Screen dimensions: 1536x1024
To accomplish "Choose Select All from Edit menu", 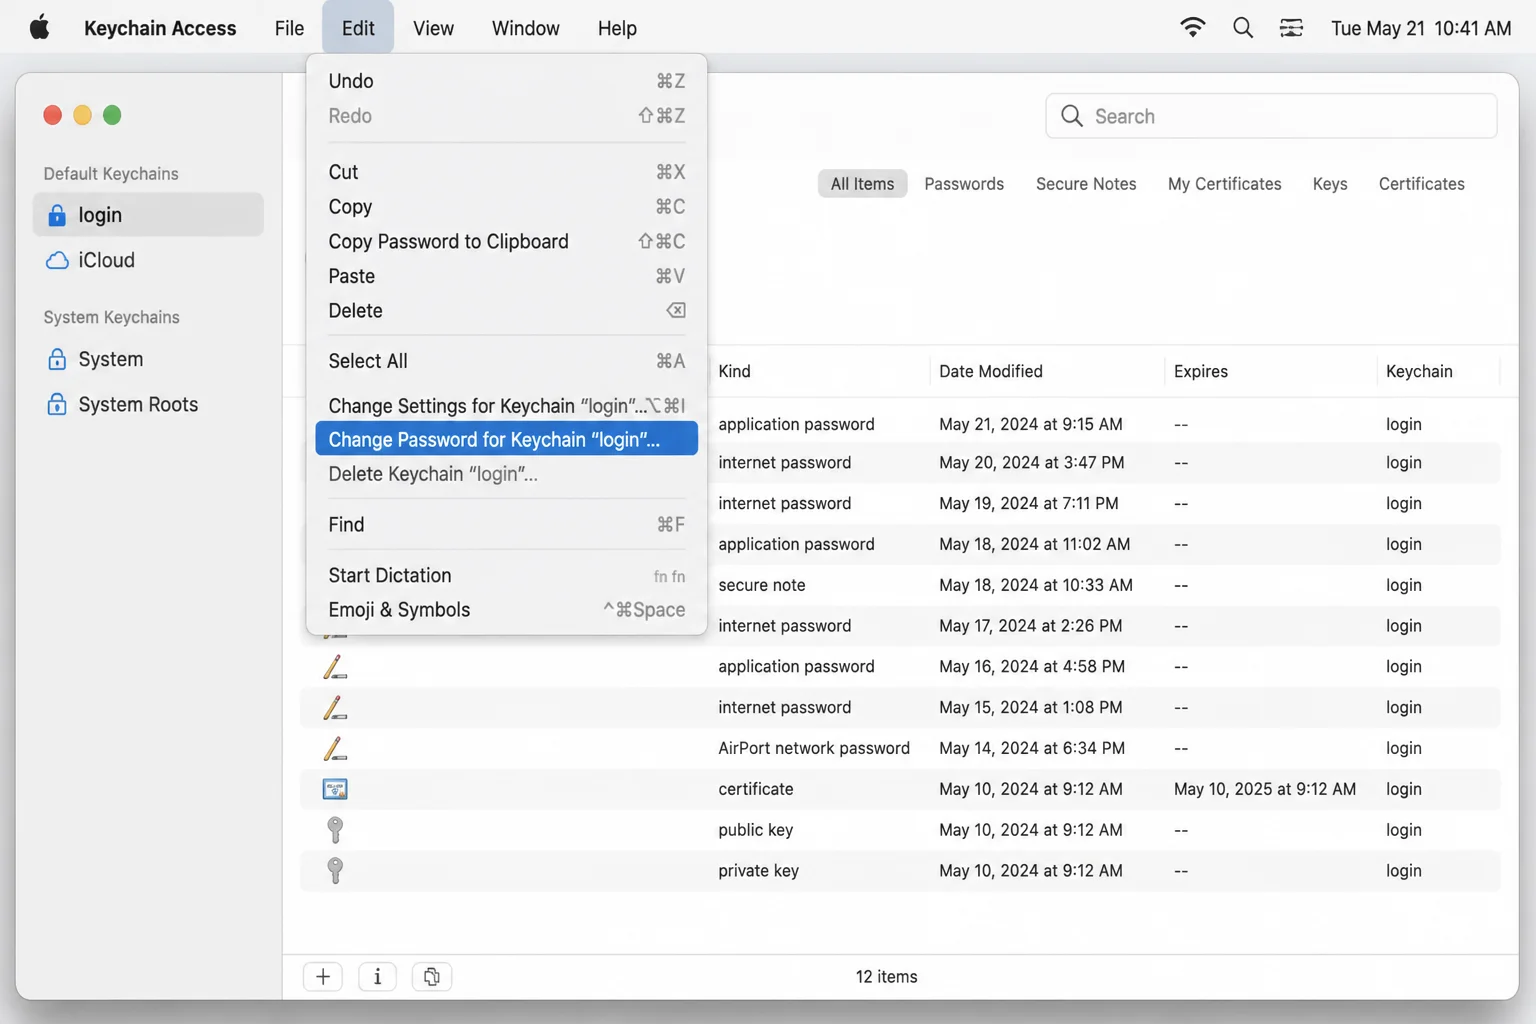I will (506, 361).
